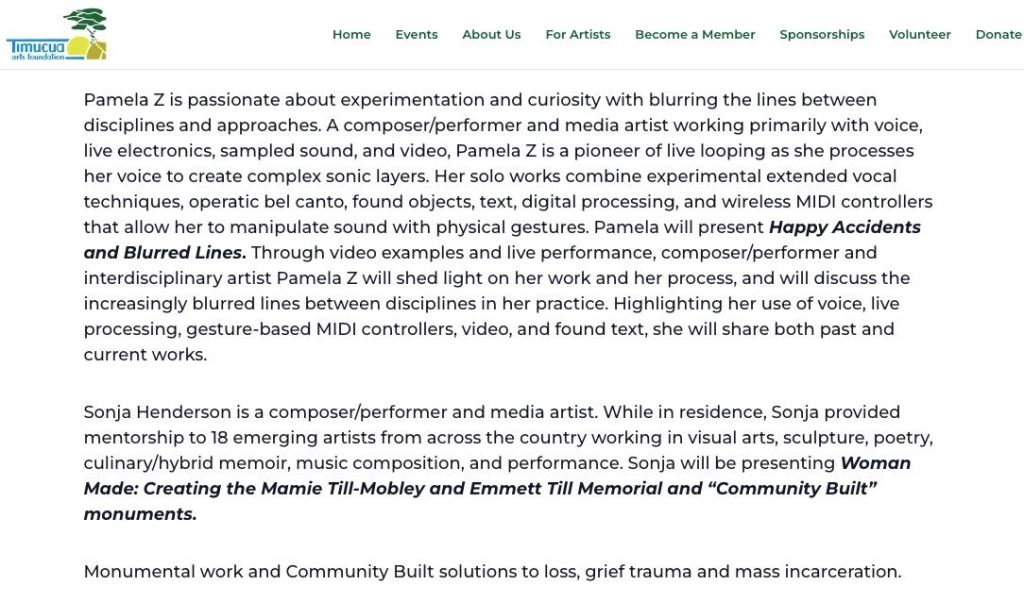Click the bold word "monuments."

coord(140,514)
